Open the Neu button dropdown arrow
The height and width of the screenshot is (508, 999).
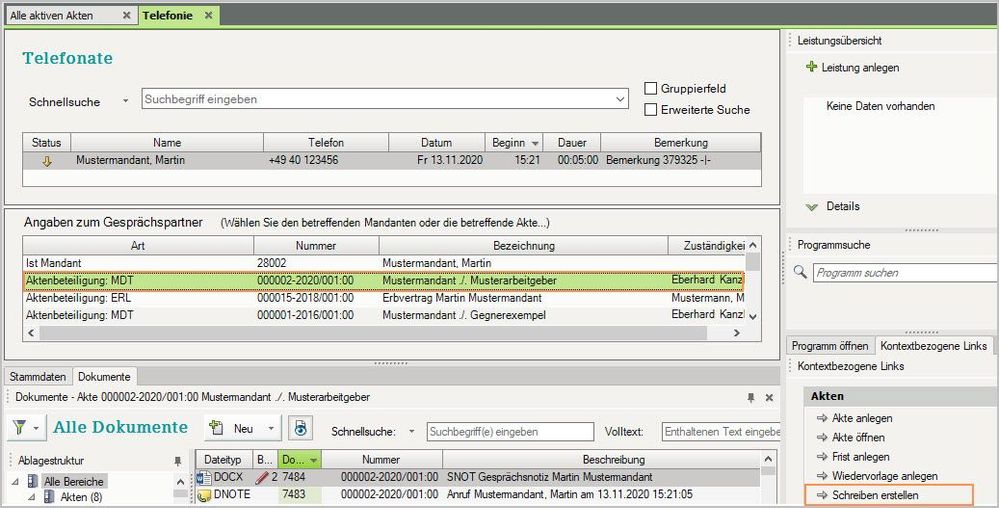(270, 428)
